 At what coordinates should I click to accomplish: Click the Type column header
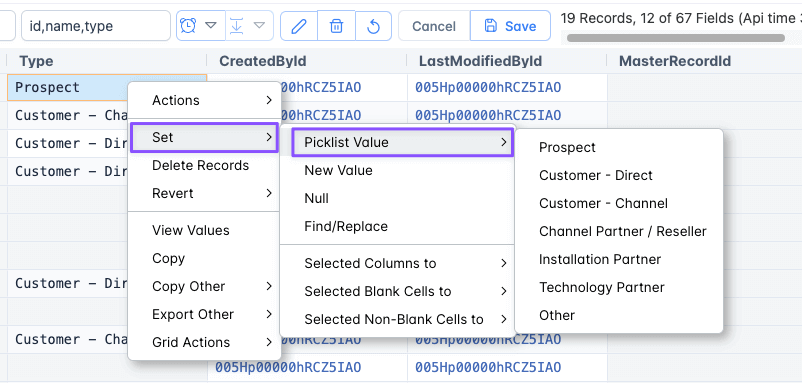pyautogui.click(x=107, y=61)
